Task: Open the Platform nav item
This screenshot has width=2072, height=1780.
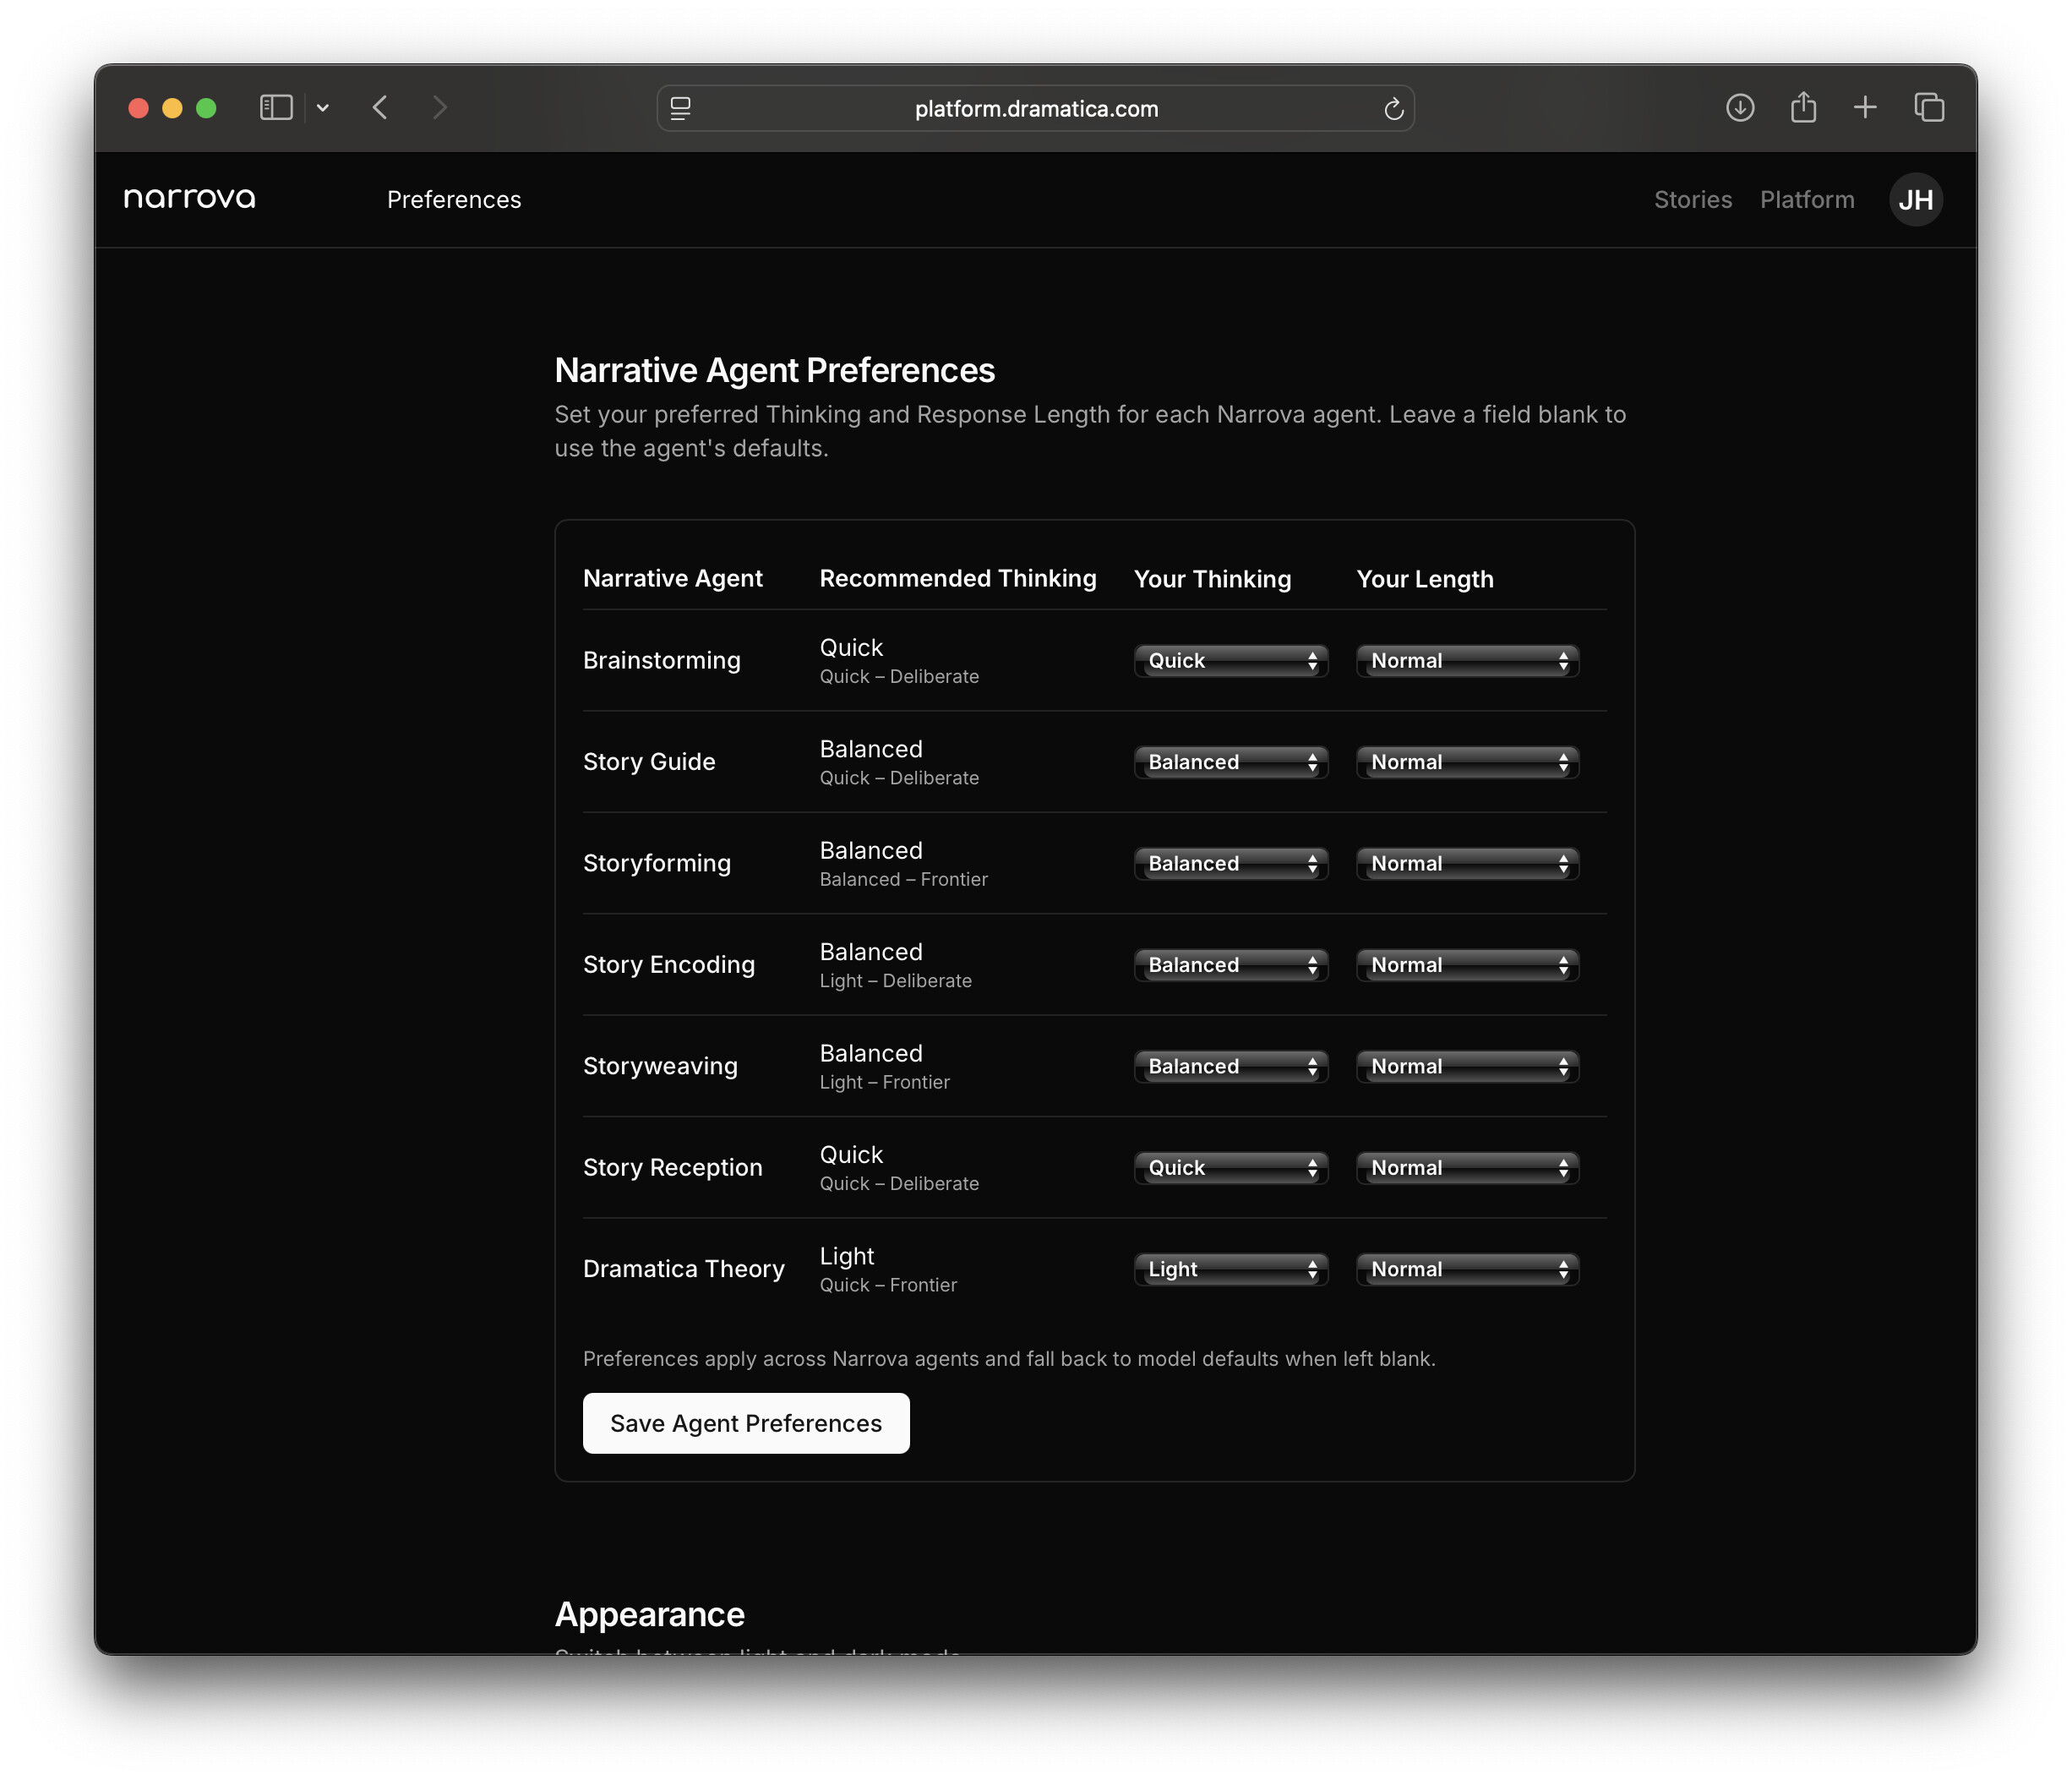Action: [1806, 199]
